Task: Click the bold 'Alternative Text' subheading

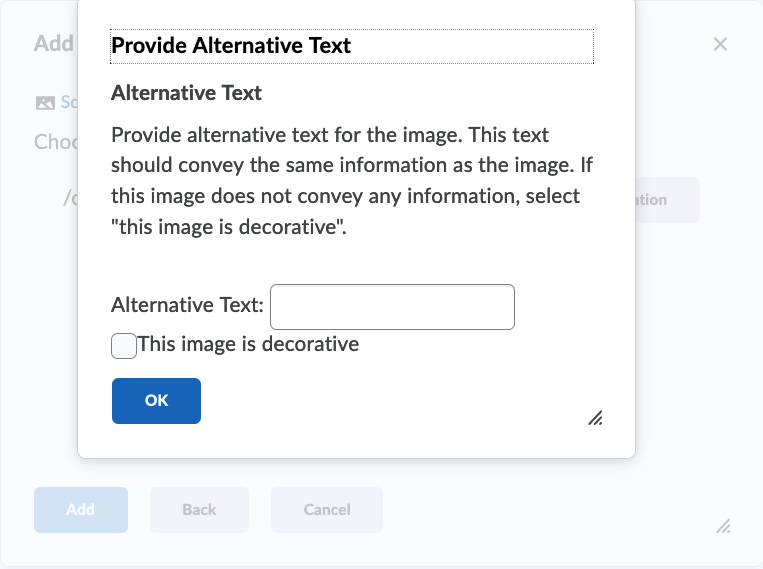Action: coord(186,93)
